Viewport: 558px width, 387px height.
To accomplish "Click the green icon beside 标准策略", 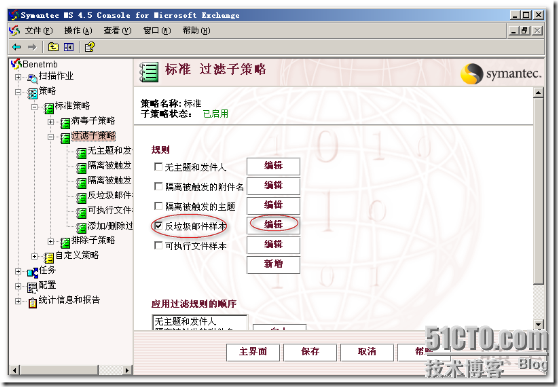I will (49, 108).
